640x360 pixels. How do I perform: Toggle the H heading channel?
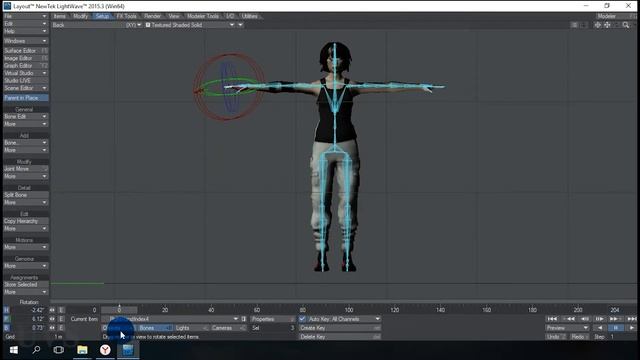point(6,310)
